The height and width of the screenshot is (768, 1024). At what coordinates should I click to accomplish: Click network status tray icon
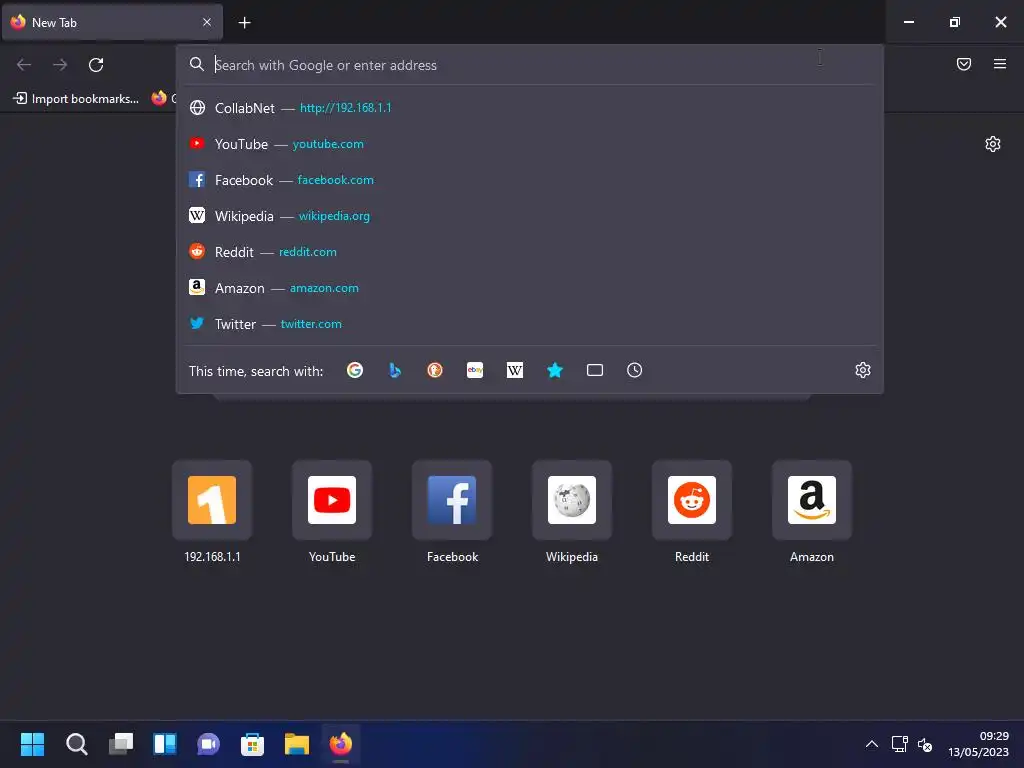click(x=899, y=744)
